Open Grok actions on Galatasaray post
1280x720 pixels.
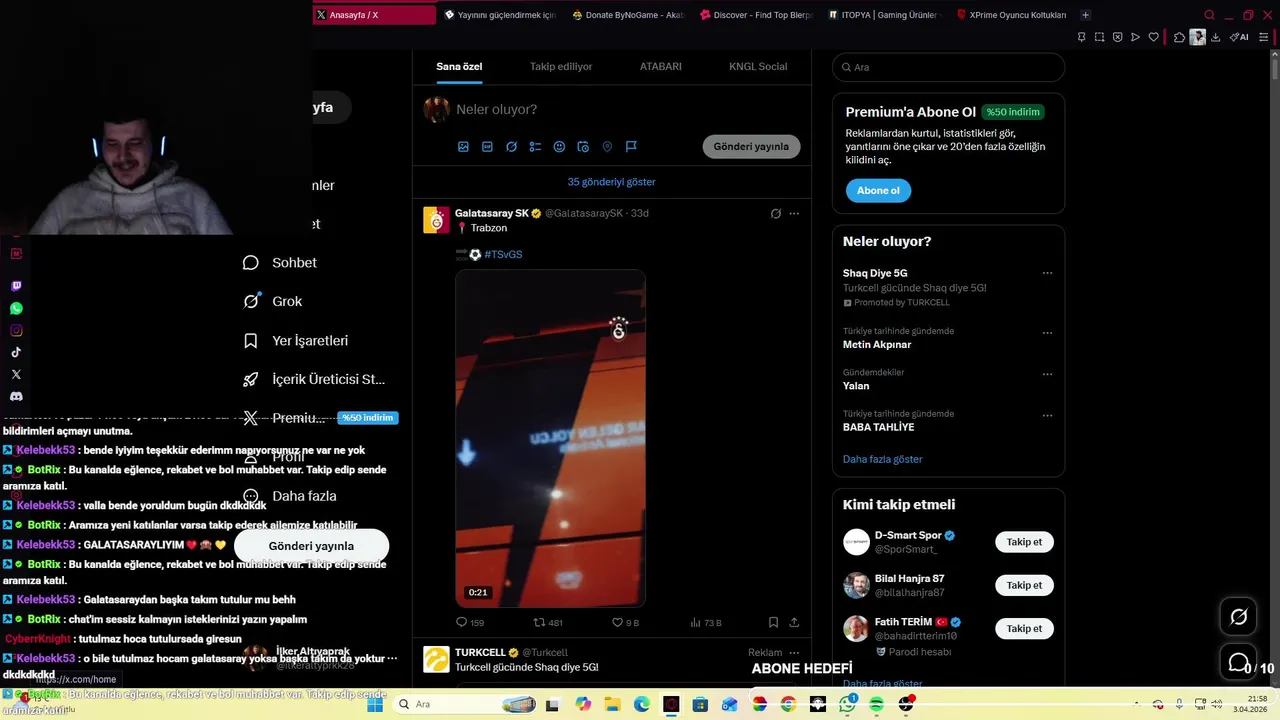click(x=775, y=213)
